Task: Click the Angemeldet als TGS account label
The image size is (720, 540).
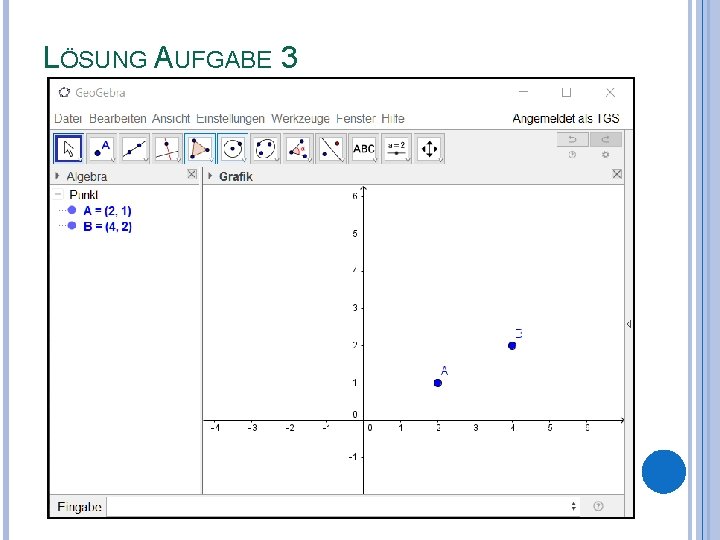Action: [x=566, y=118]
